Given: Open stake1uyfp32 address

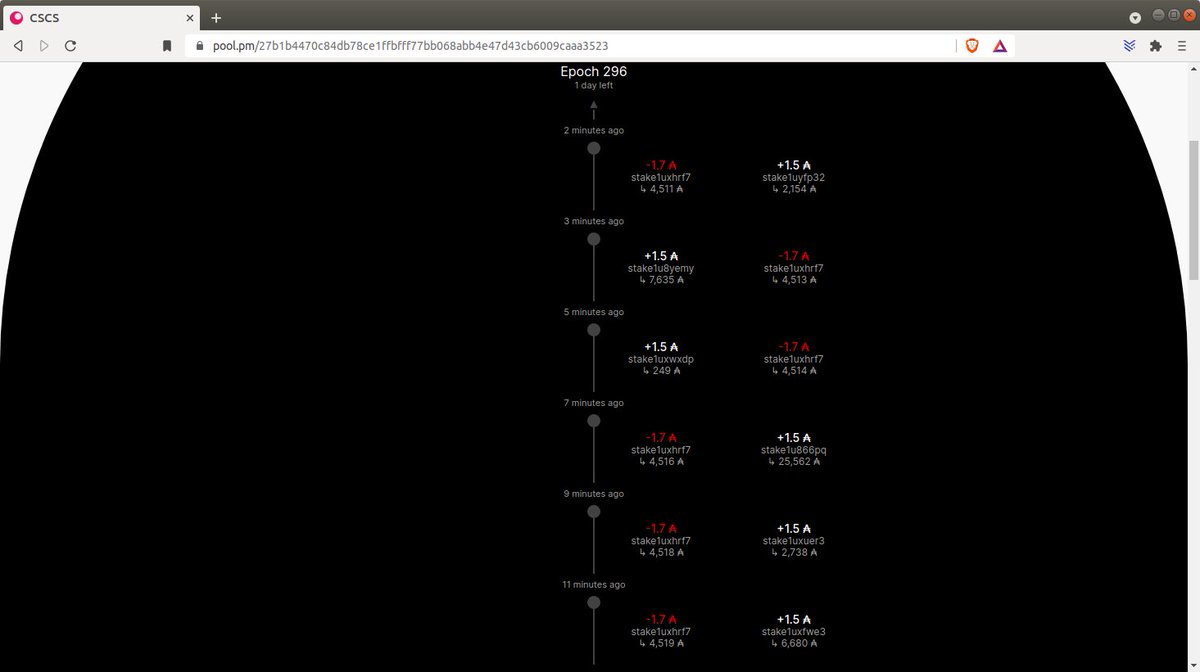Looking at the screenshot, I should click(794, 177).
